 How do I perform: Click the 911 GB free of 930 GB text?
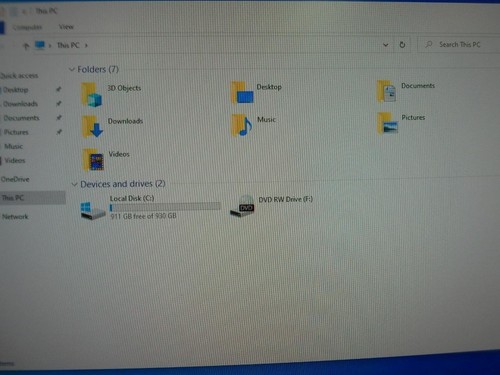click(143, 216)
